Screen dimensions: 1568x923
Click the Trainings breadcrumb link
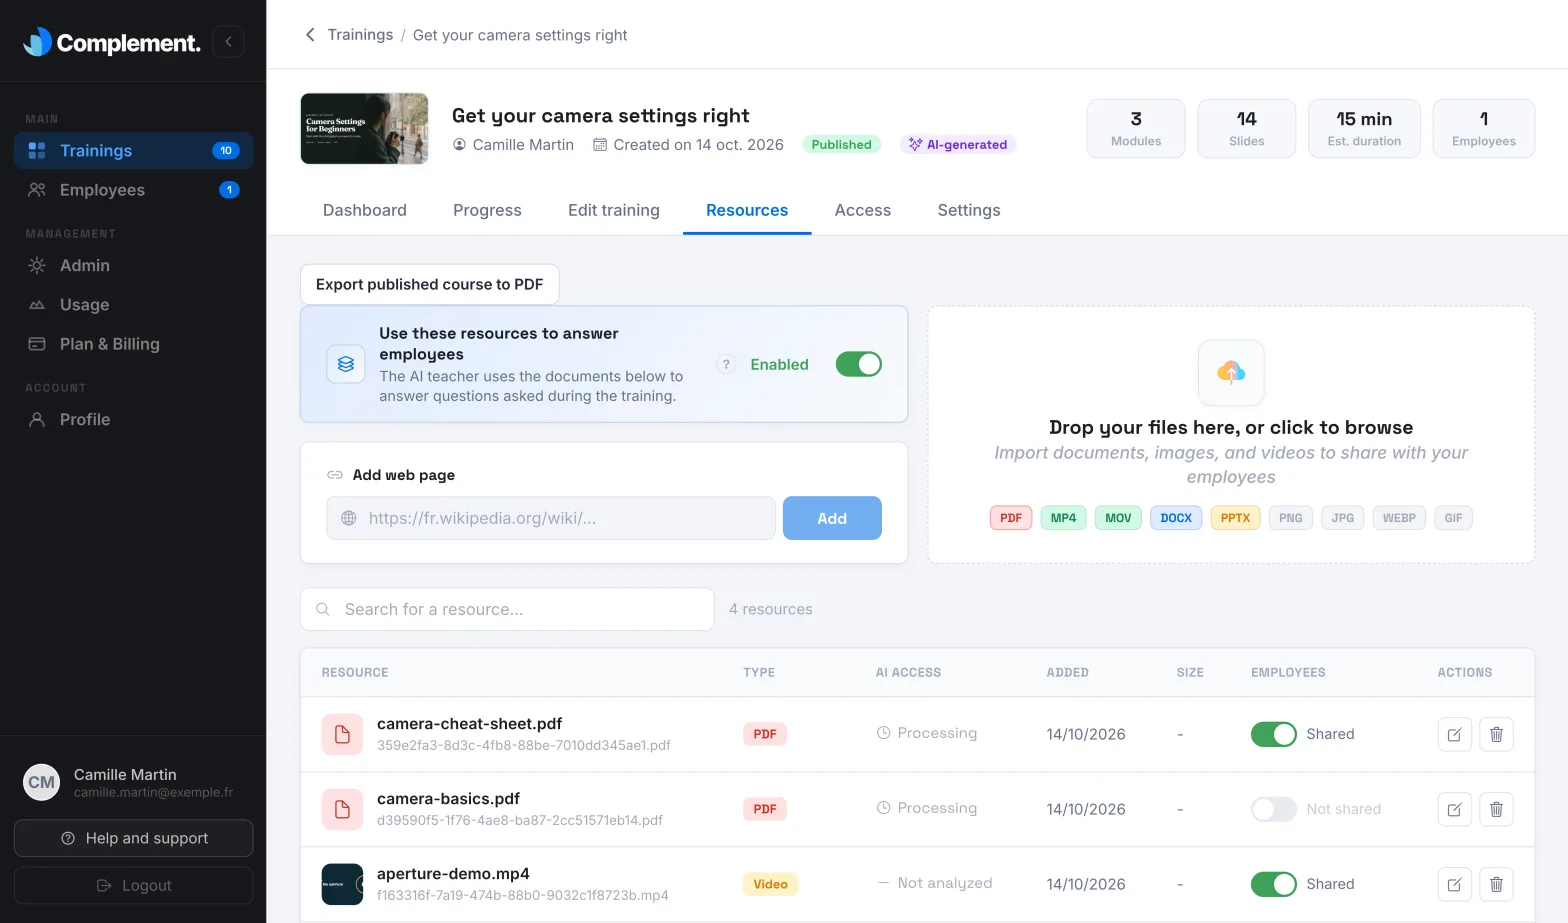point(360,35)
